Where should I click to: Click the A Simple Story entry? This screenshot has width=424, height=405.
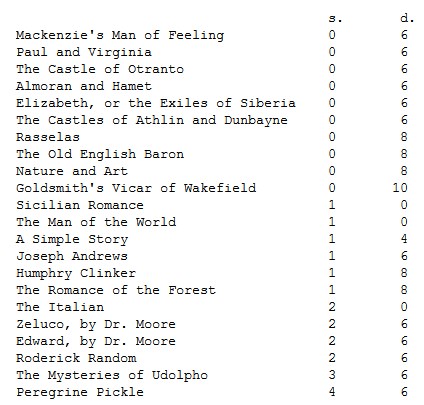[72, 239]
